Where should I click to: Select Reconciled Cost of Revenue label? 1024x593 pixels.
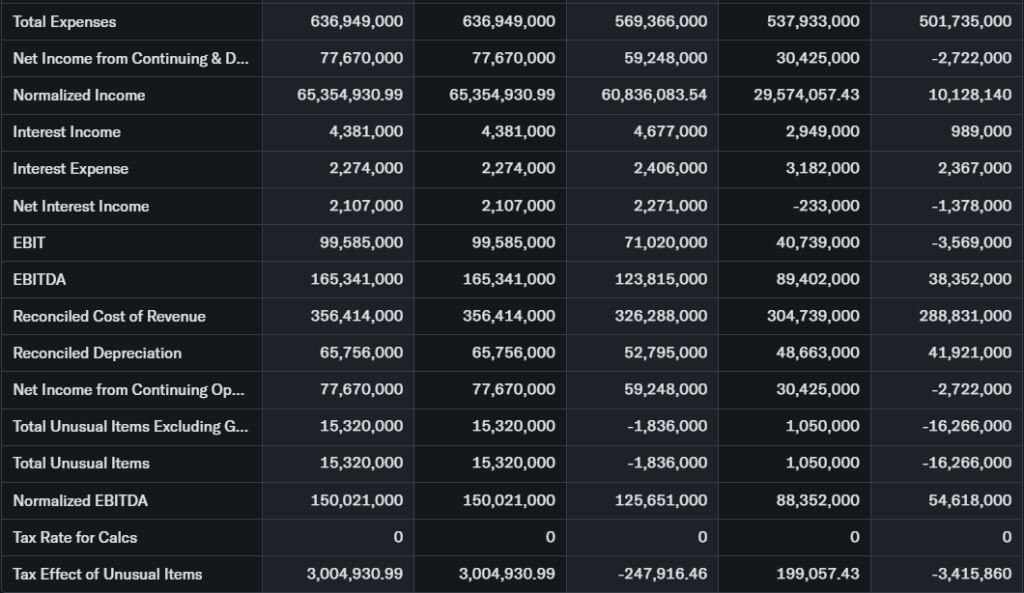tap(109, 316)
